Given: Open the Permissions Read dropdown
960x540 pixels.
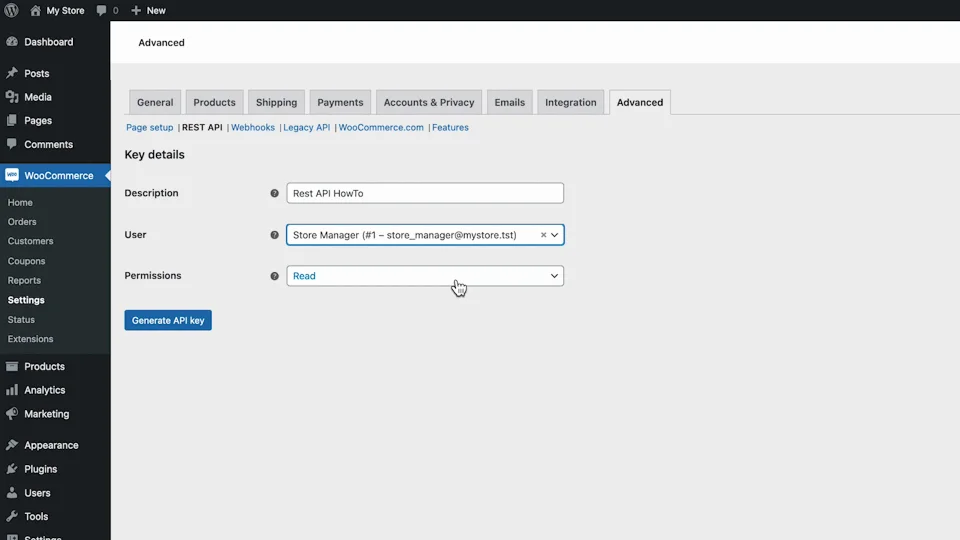Looking at the screenshot, I should point(425,276).
